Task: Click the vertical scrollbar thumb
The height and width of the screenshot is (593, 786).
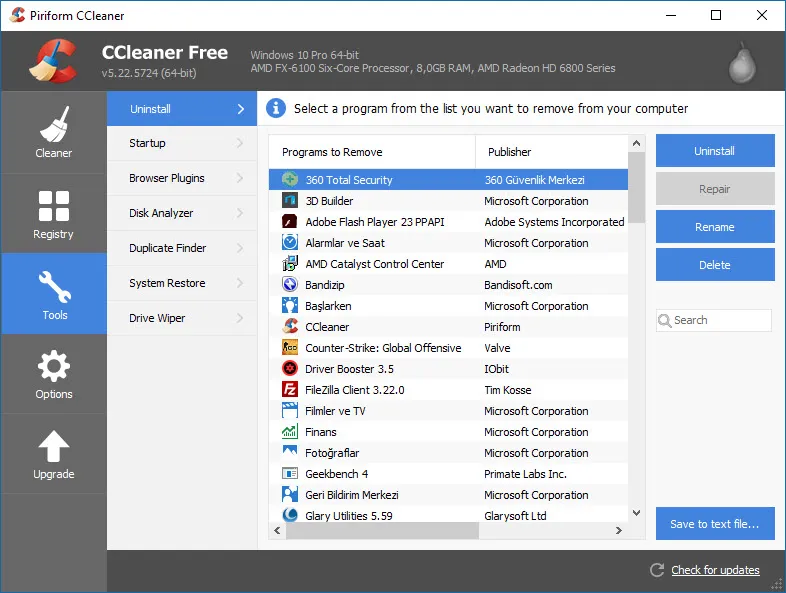Action: click(x=637, y=187)
